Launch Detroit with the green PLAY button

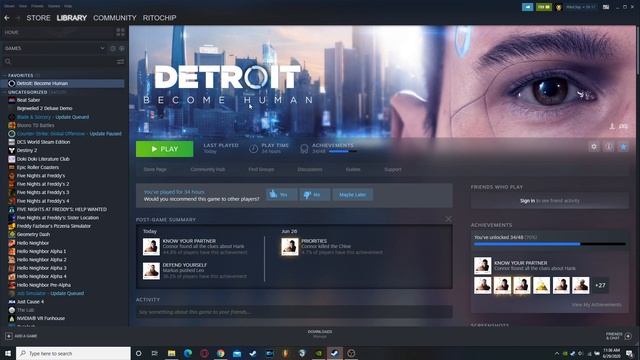pos(164,149)
